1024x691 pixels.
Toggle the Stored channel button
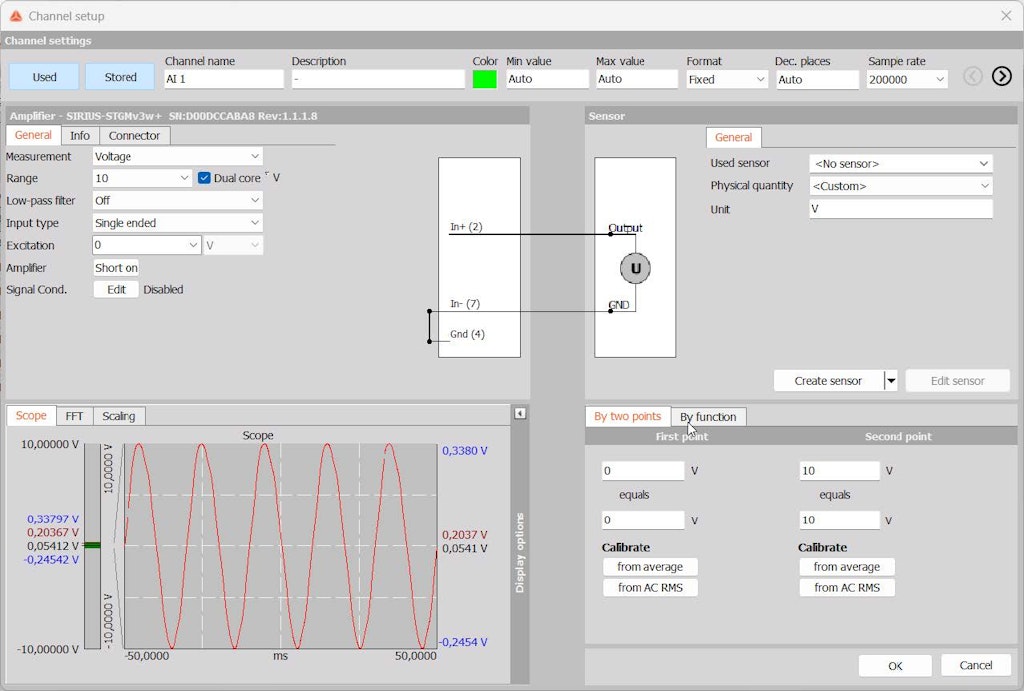(120, 77)
